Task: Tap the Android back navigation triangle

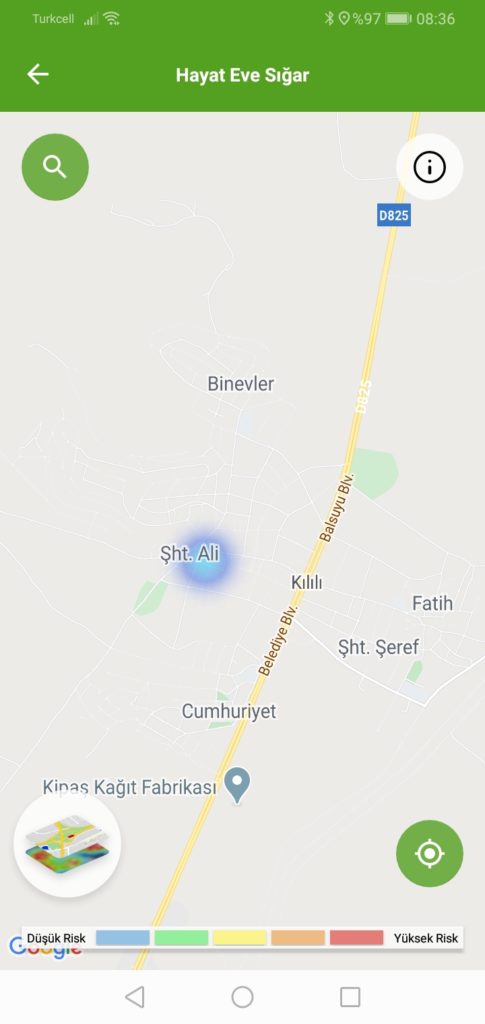Action: click(x=134, y=997)
